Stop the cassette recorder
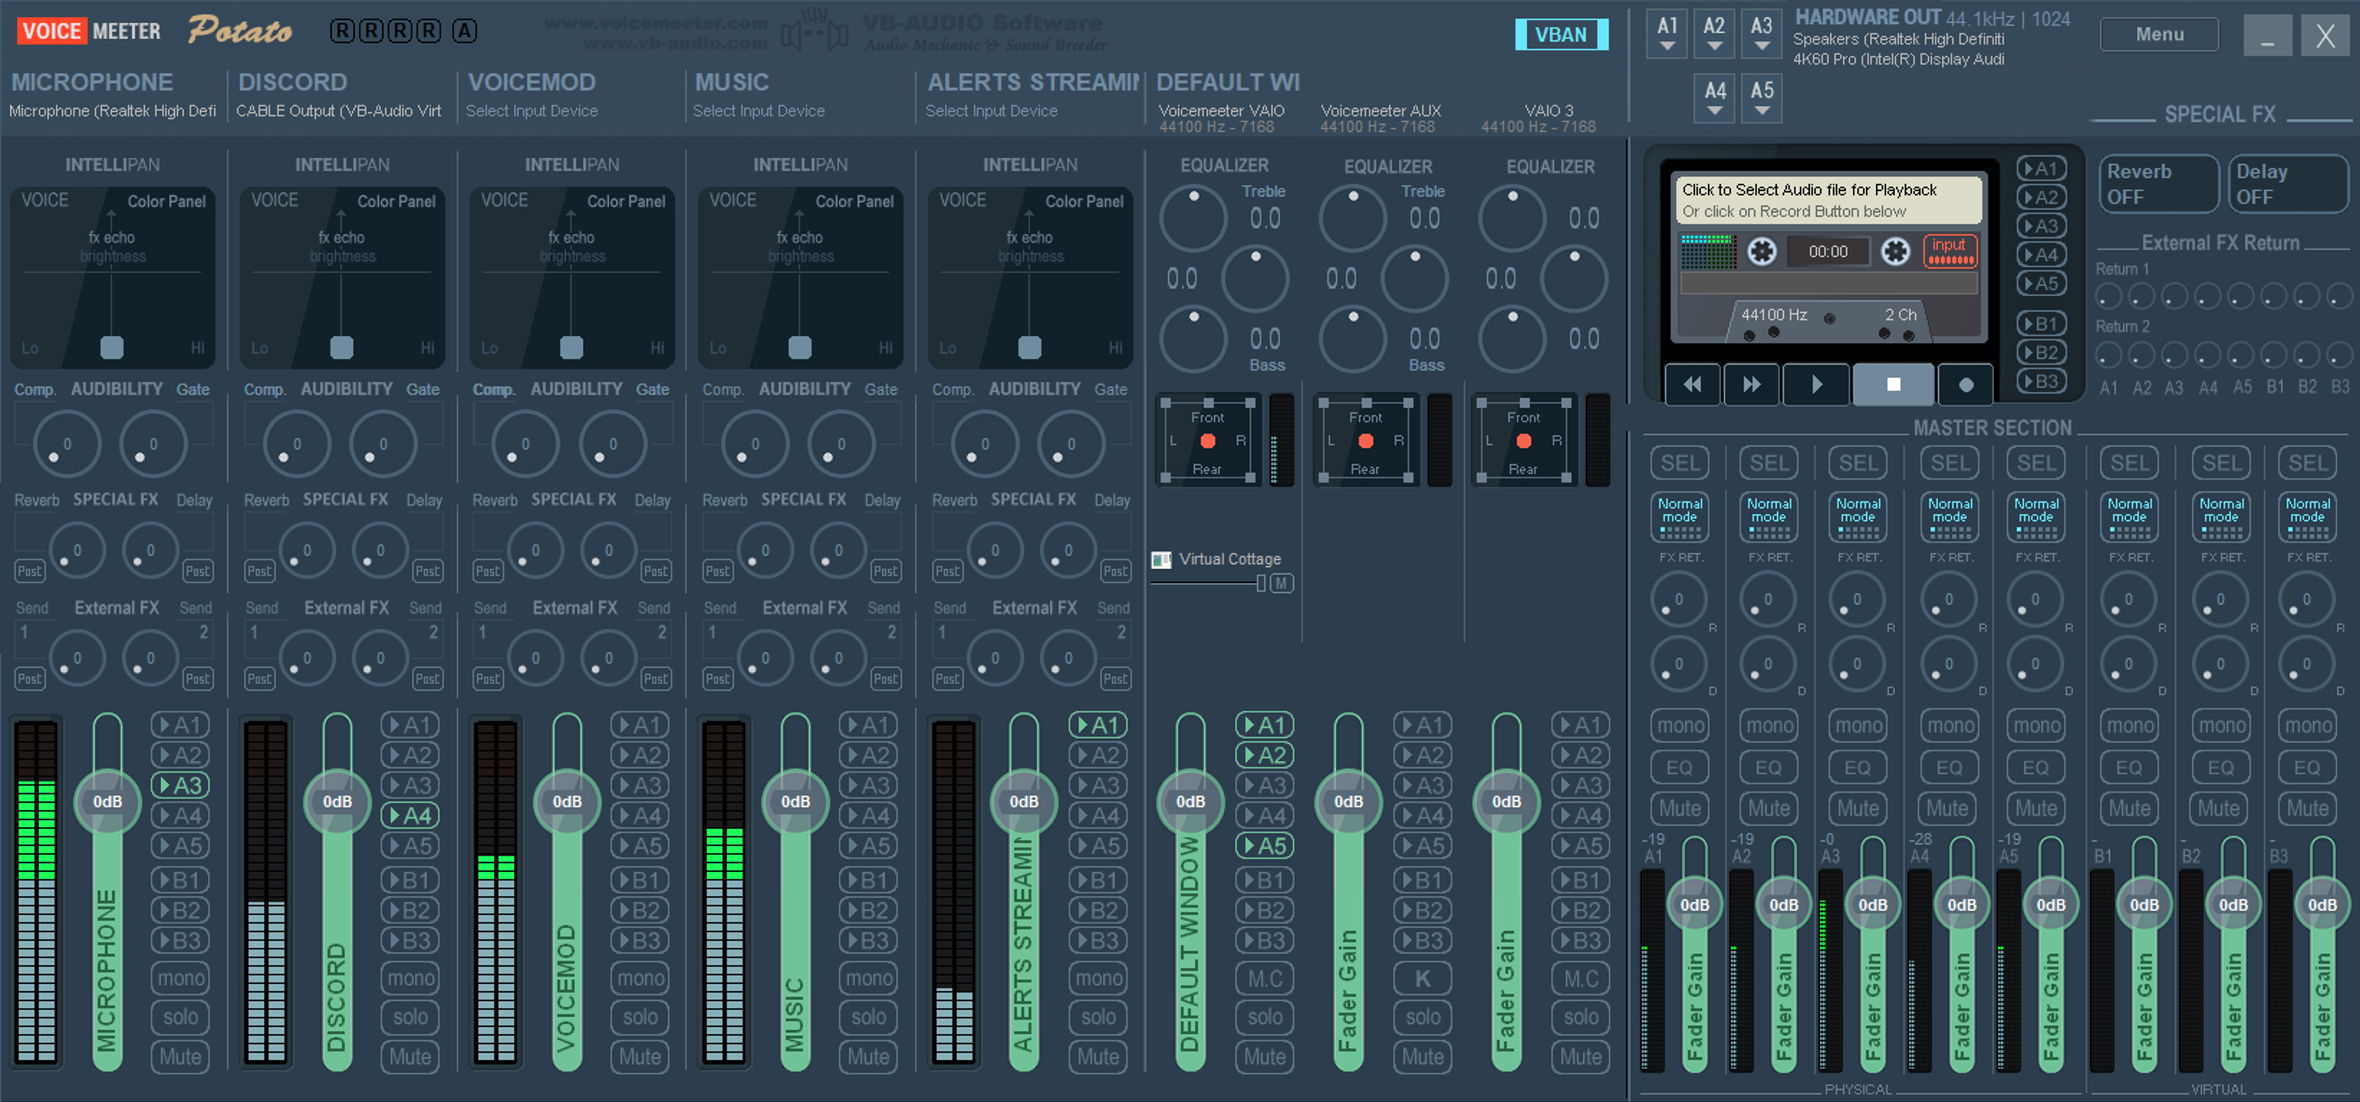This screenshot has width=2360, height=1102. point(1893,385)
